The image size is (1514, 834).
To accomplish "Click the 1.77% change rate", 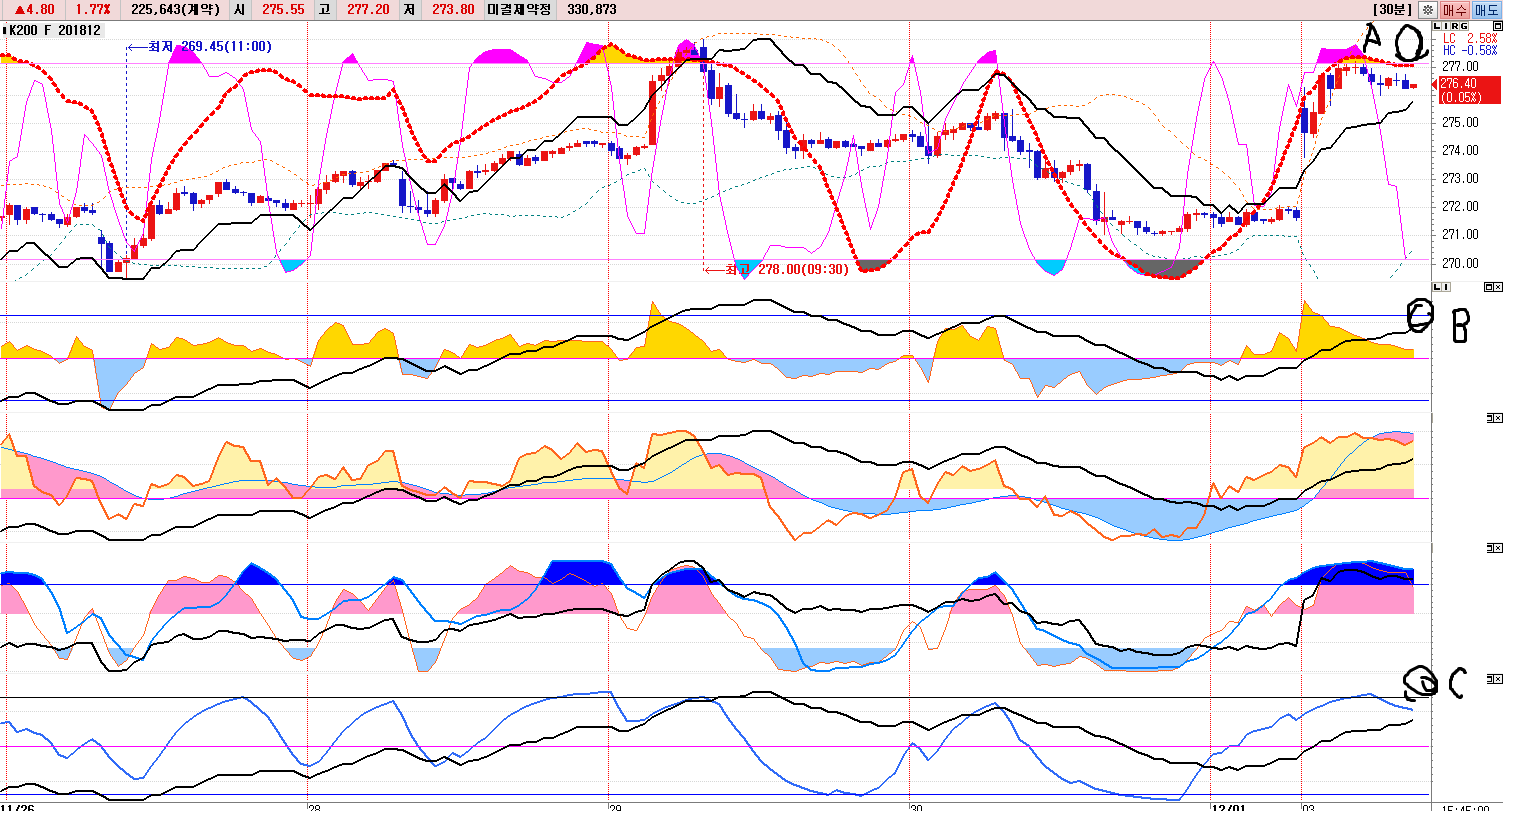I will coord(93,9).
